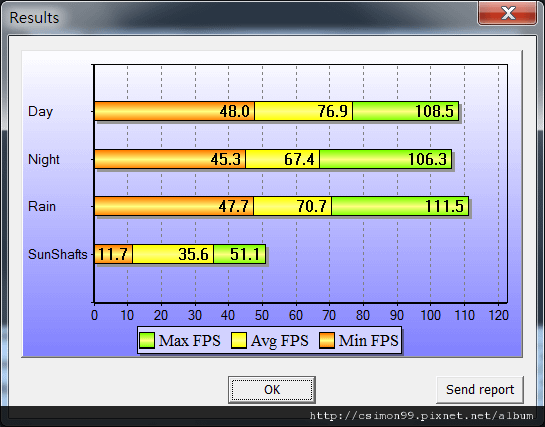Click the Results window title

click(x=34, y=18)
